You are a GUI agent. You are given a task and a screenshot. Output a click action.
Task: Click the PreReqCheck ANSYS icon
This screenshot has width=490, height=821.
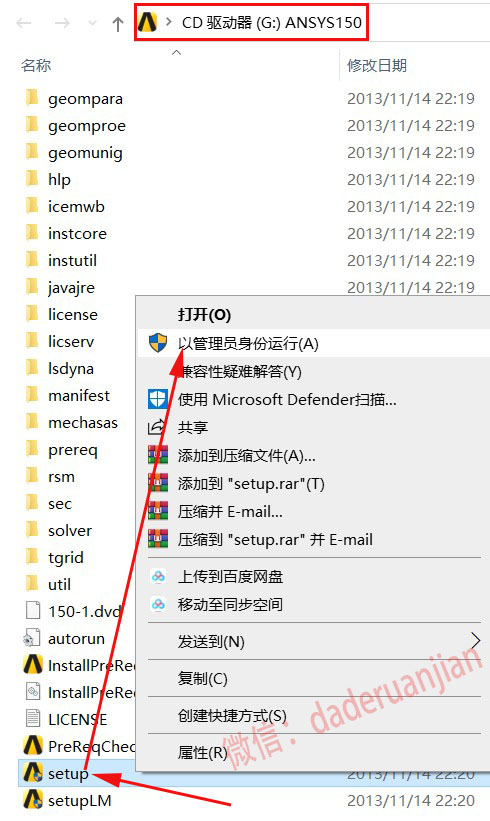point(32,745)
